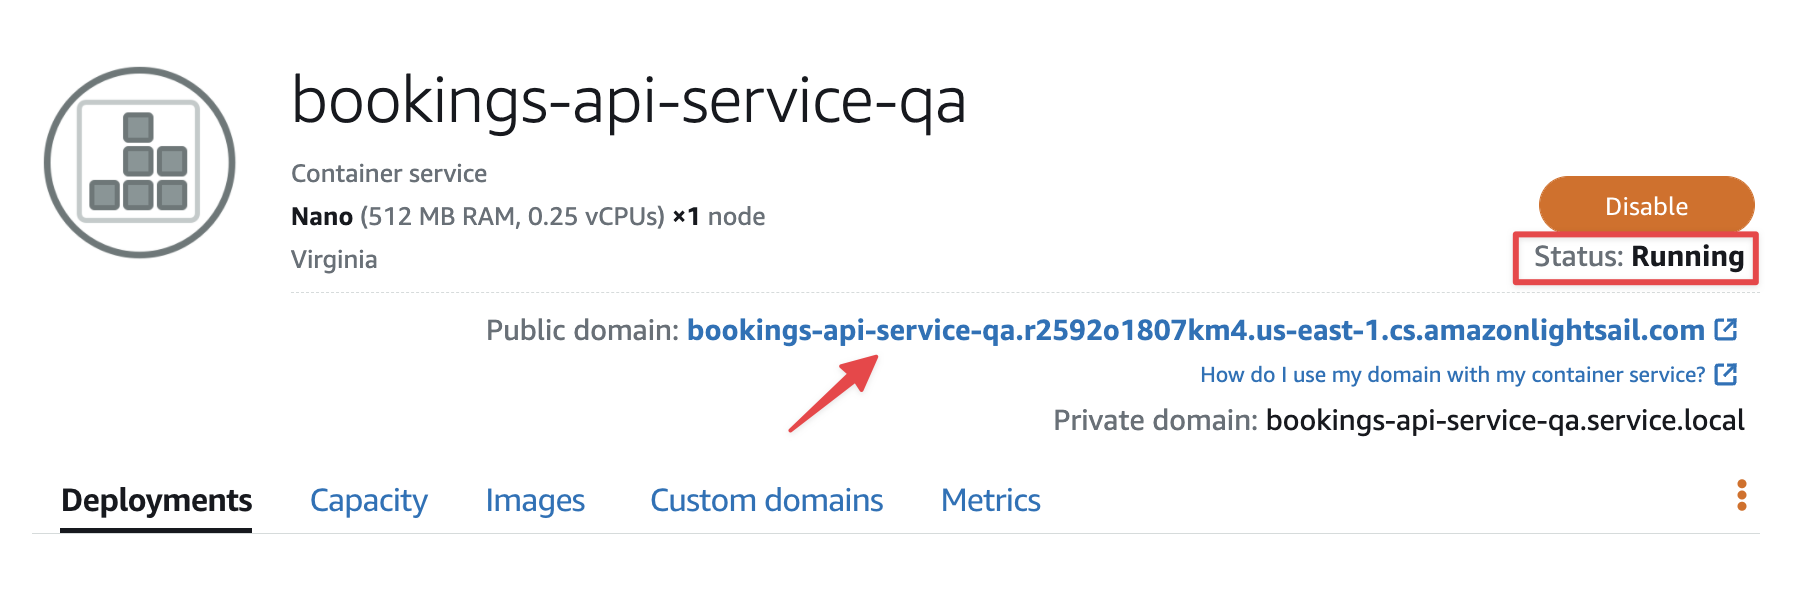
Task: Click the Status: Running indicator
Action: (1638, 257)
